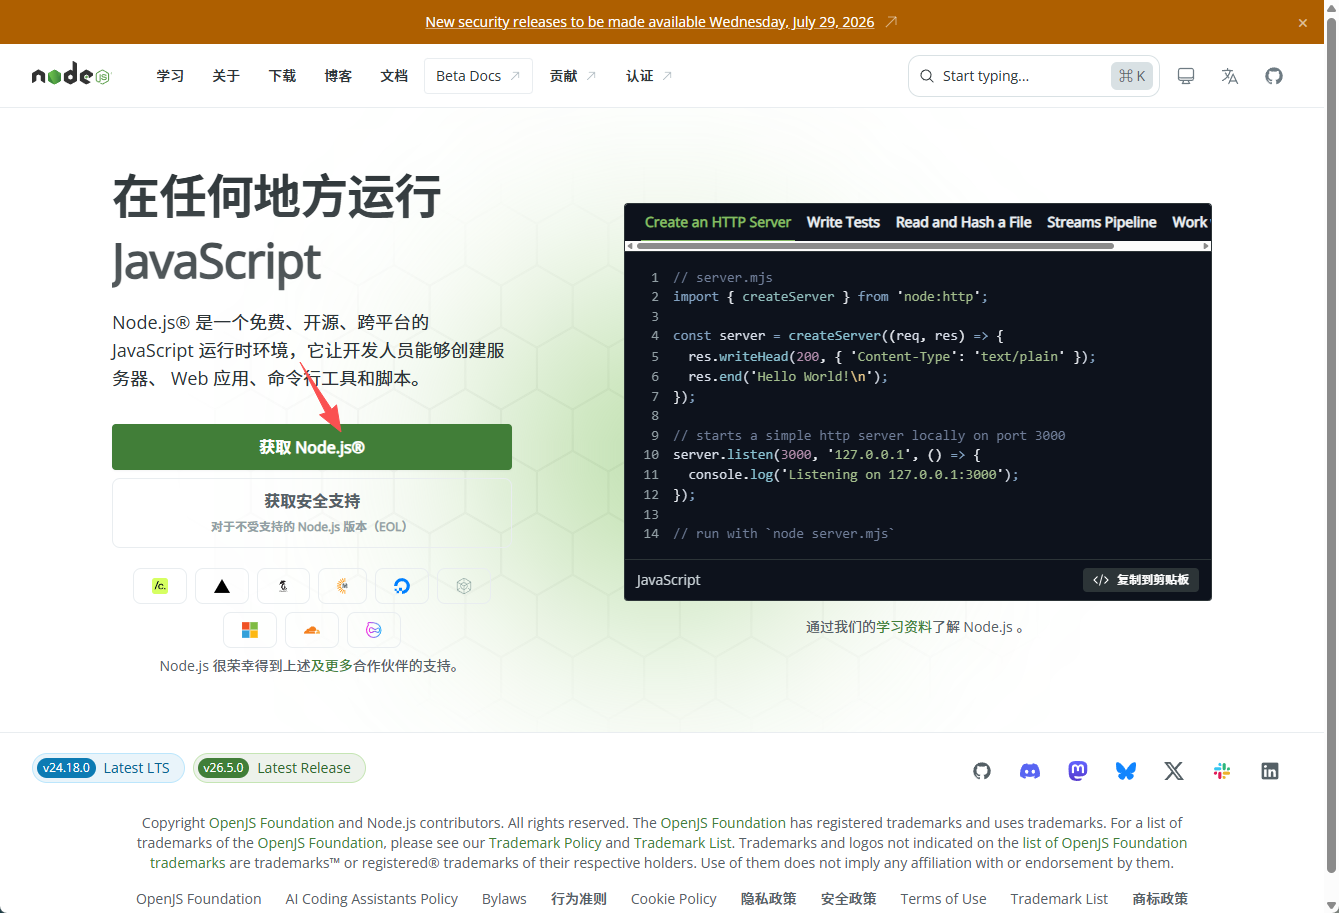Open the Cloudflare sponsor logo
Screen dimensions: 1339x913
tap(312, 629)
